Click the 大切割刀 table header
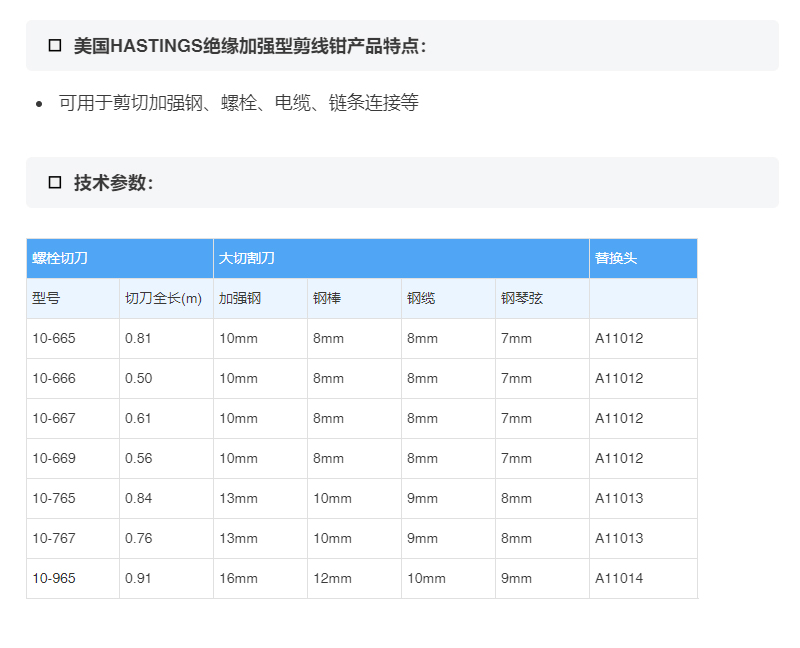The image size is (800, 648). (402, 258)
